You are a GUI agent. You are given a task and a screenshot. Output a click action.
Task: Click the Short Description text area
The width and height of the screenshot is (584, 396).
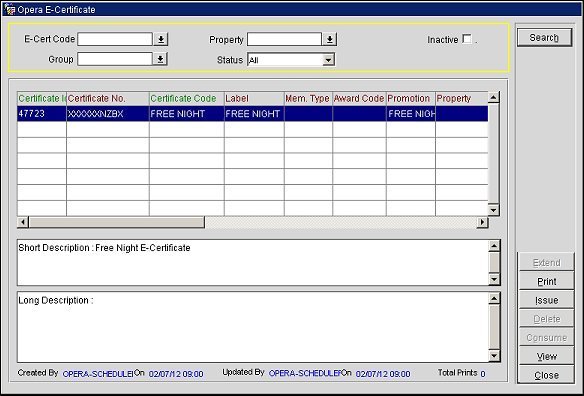pyautogui.click(x=253, y=263)
